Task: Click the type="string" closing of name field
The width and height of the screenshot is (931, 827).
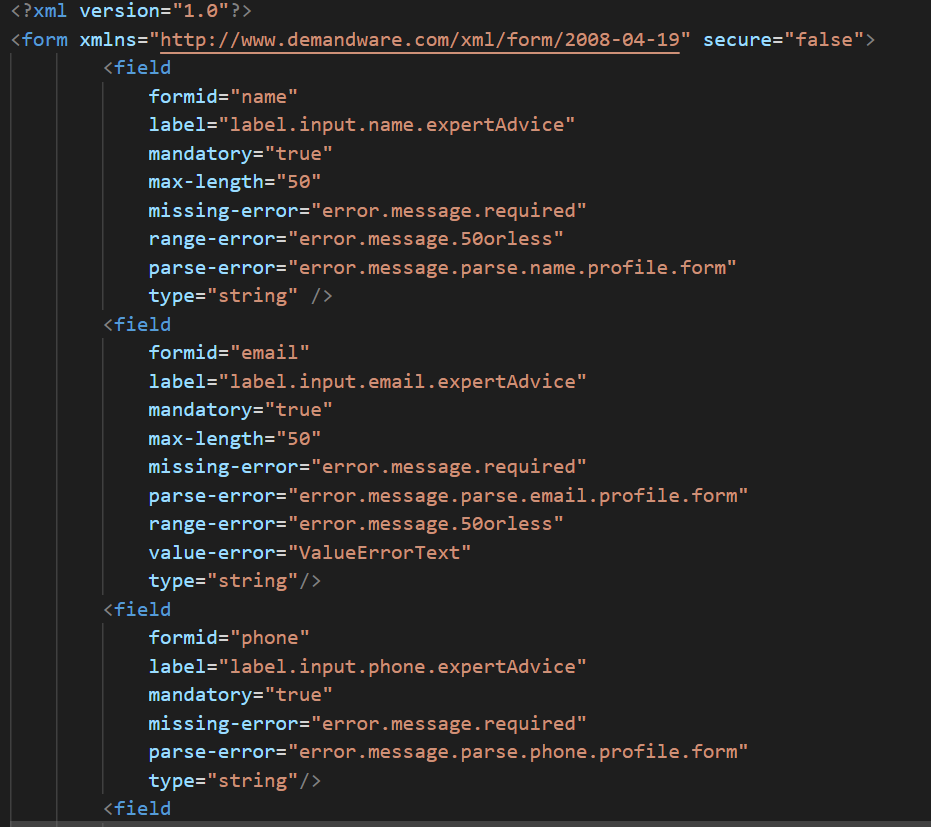Action: point(240,296)
